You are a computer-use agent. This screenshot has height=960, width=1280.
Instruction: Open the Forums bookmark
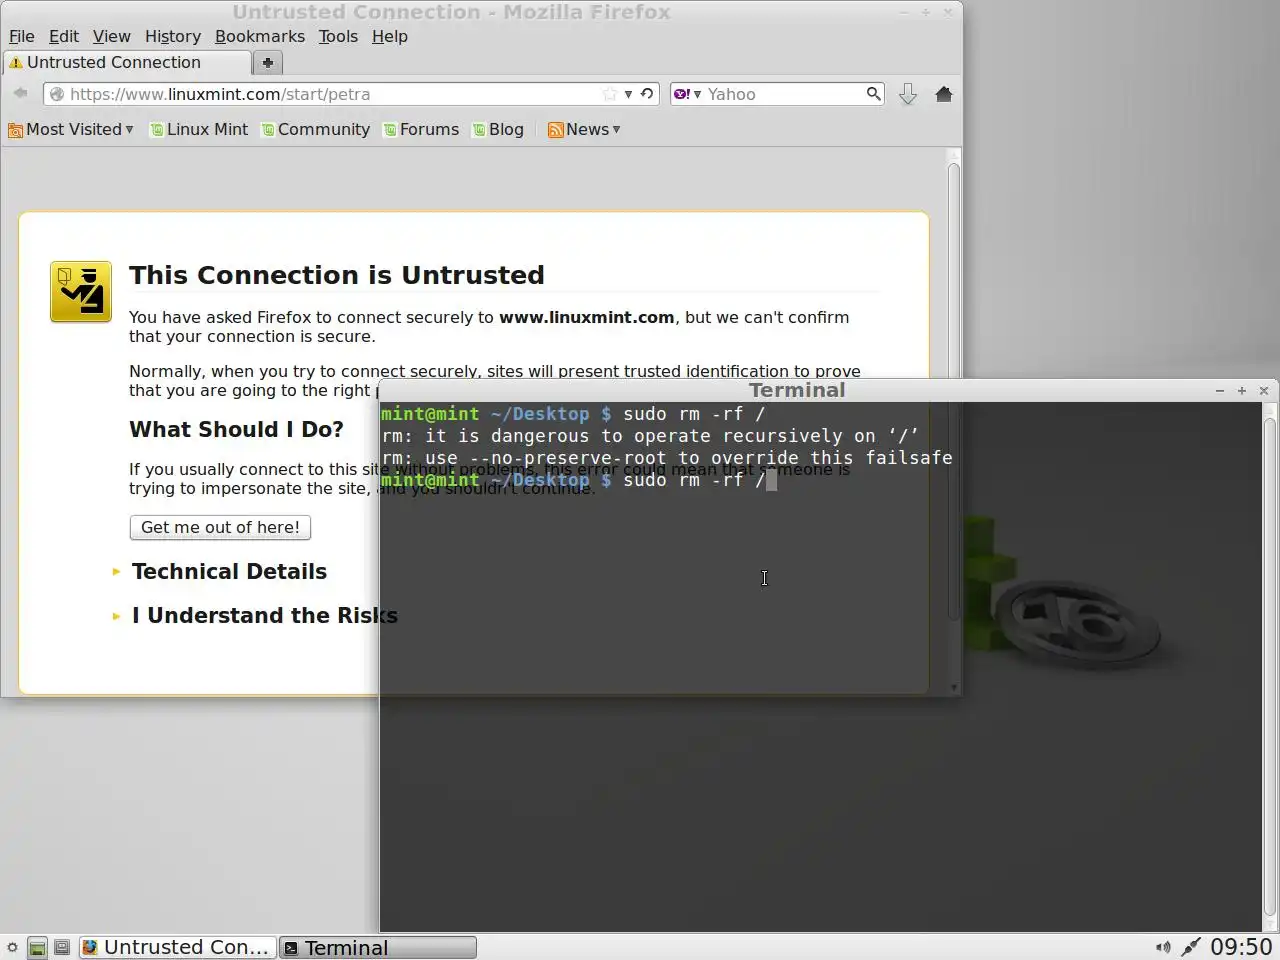(x=421, y=129)
